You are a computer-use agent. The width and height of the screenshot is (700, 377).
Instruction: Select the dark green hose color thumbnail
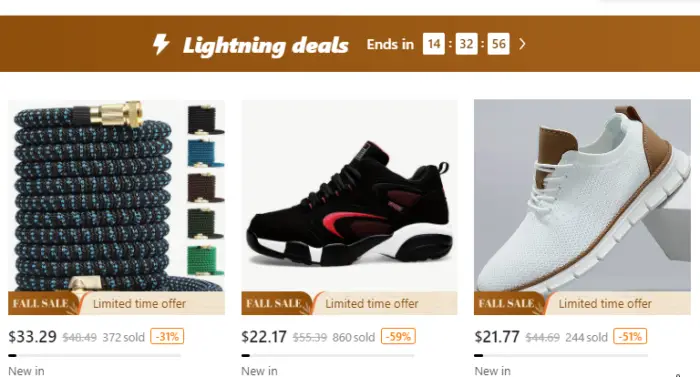205,223
